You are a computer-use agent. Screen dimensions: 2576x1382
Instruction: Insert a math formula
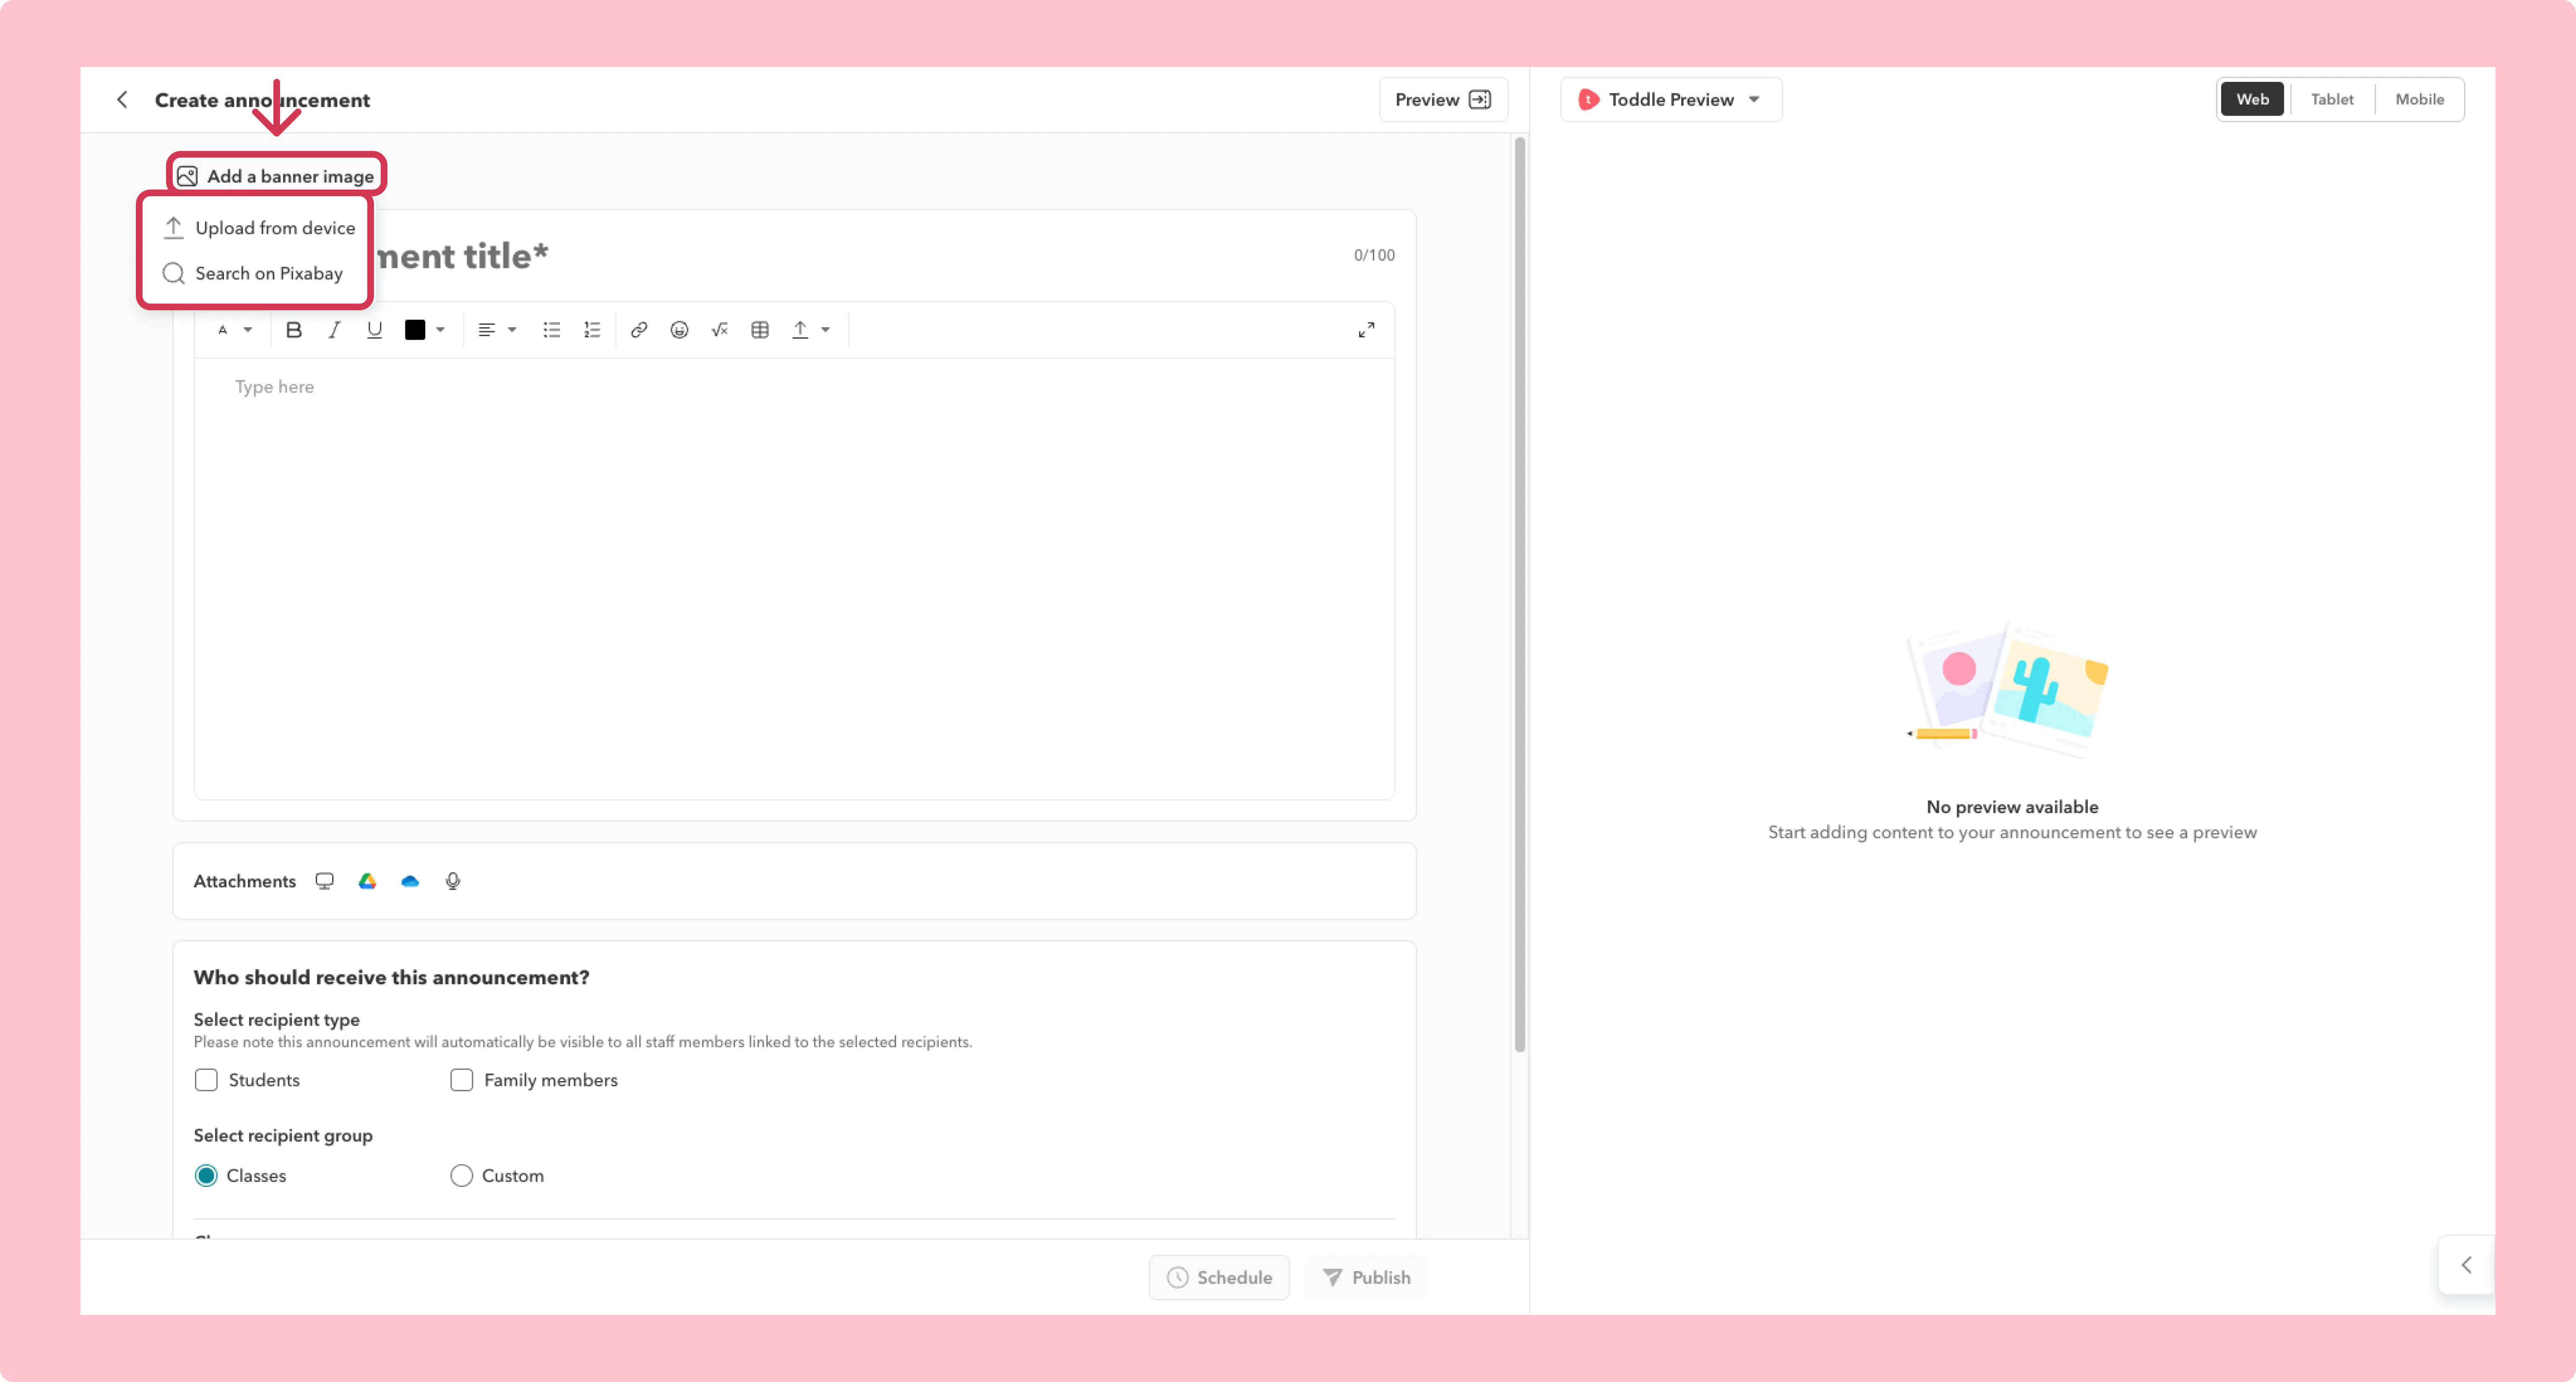[720, 330]
